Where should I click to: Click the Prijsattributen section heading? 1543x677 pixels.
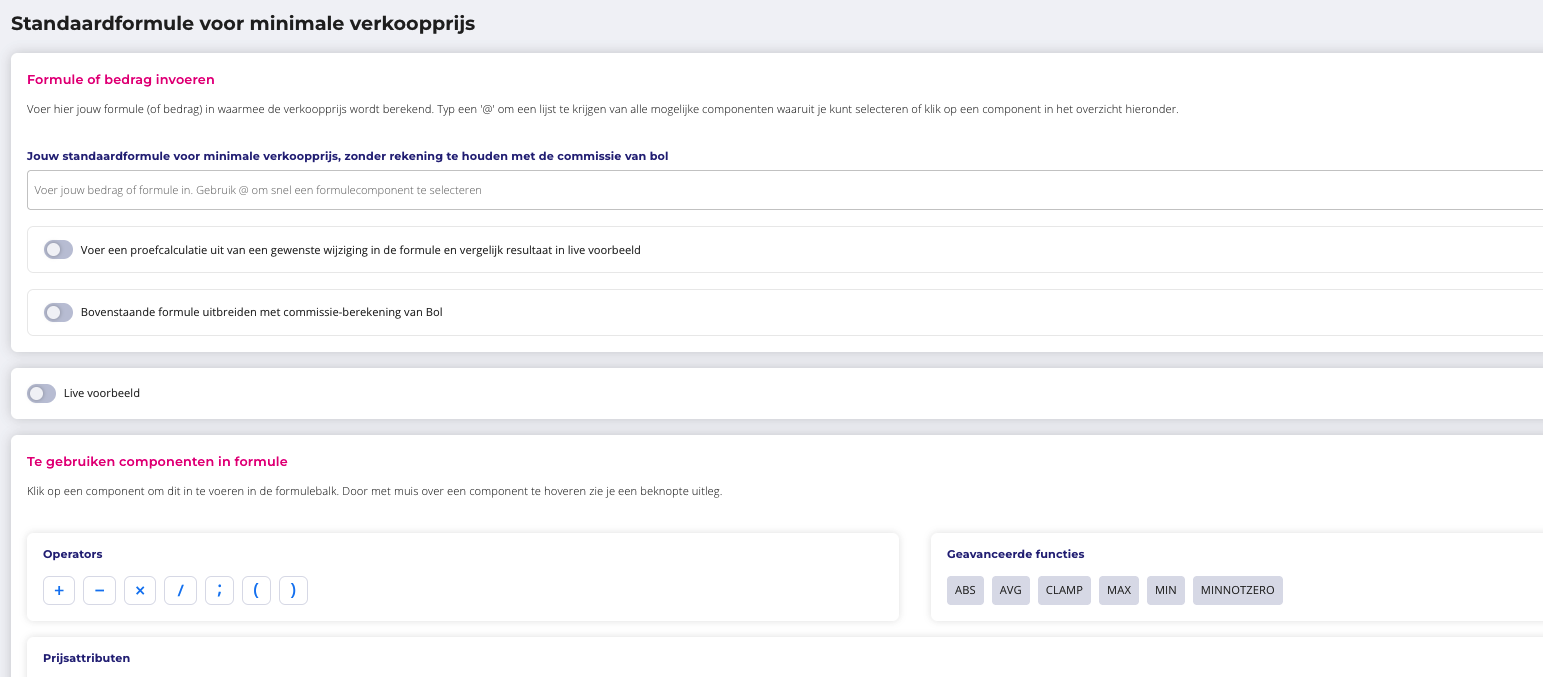(x=86, y=658)
